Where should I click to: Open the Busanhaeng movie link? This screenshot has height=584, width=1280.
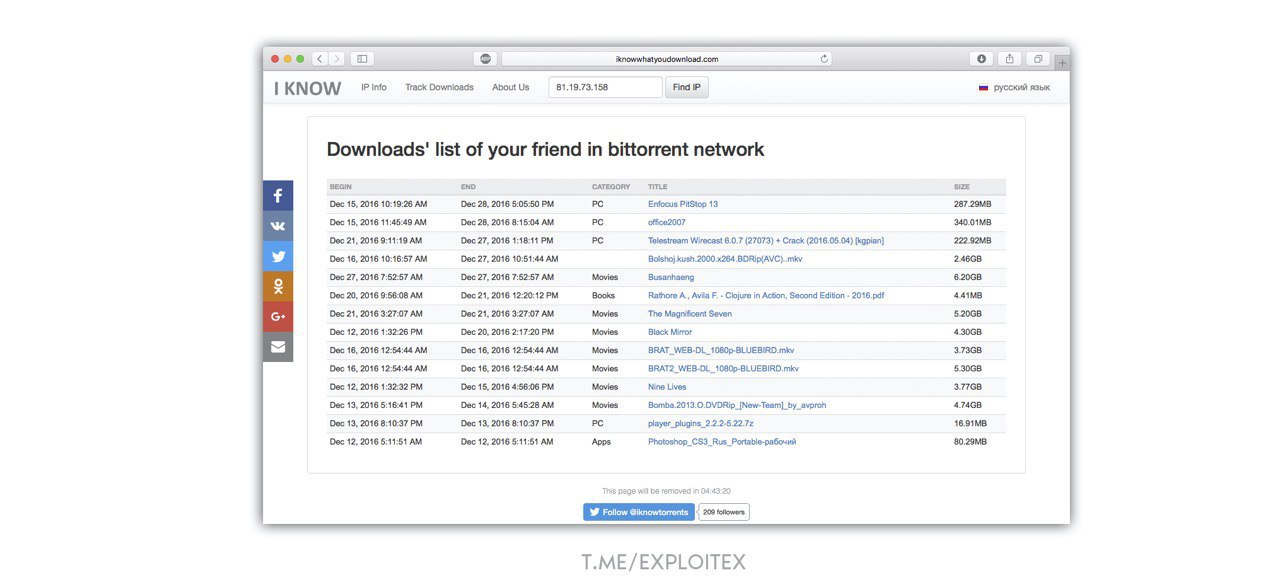671,277
